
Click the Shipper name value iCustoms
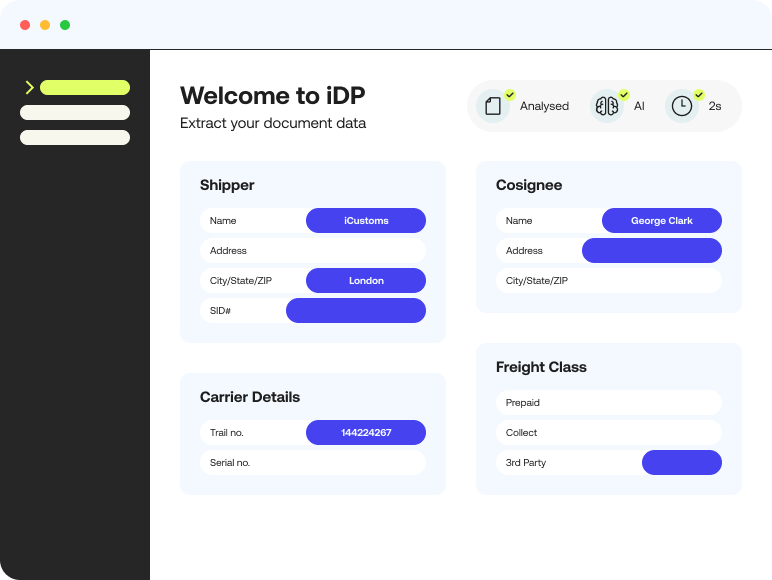(x=366, y=221)
